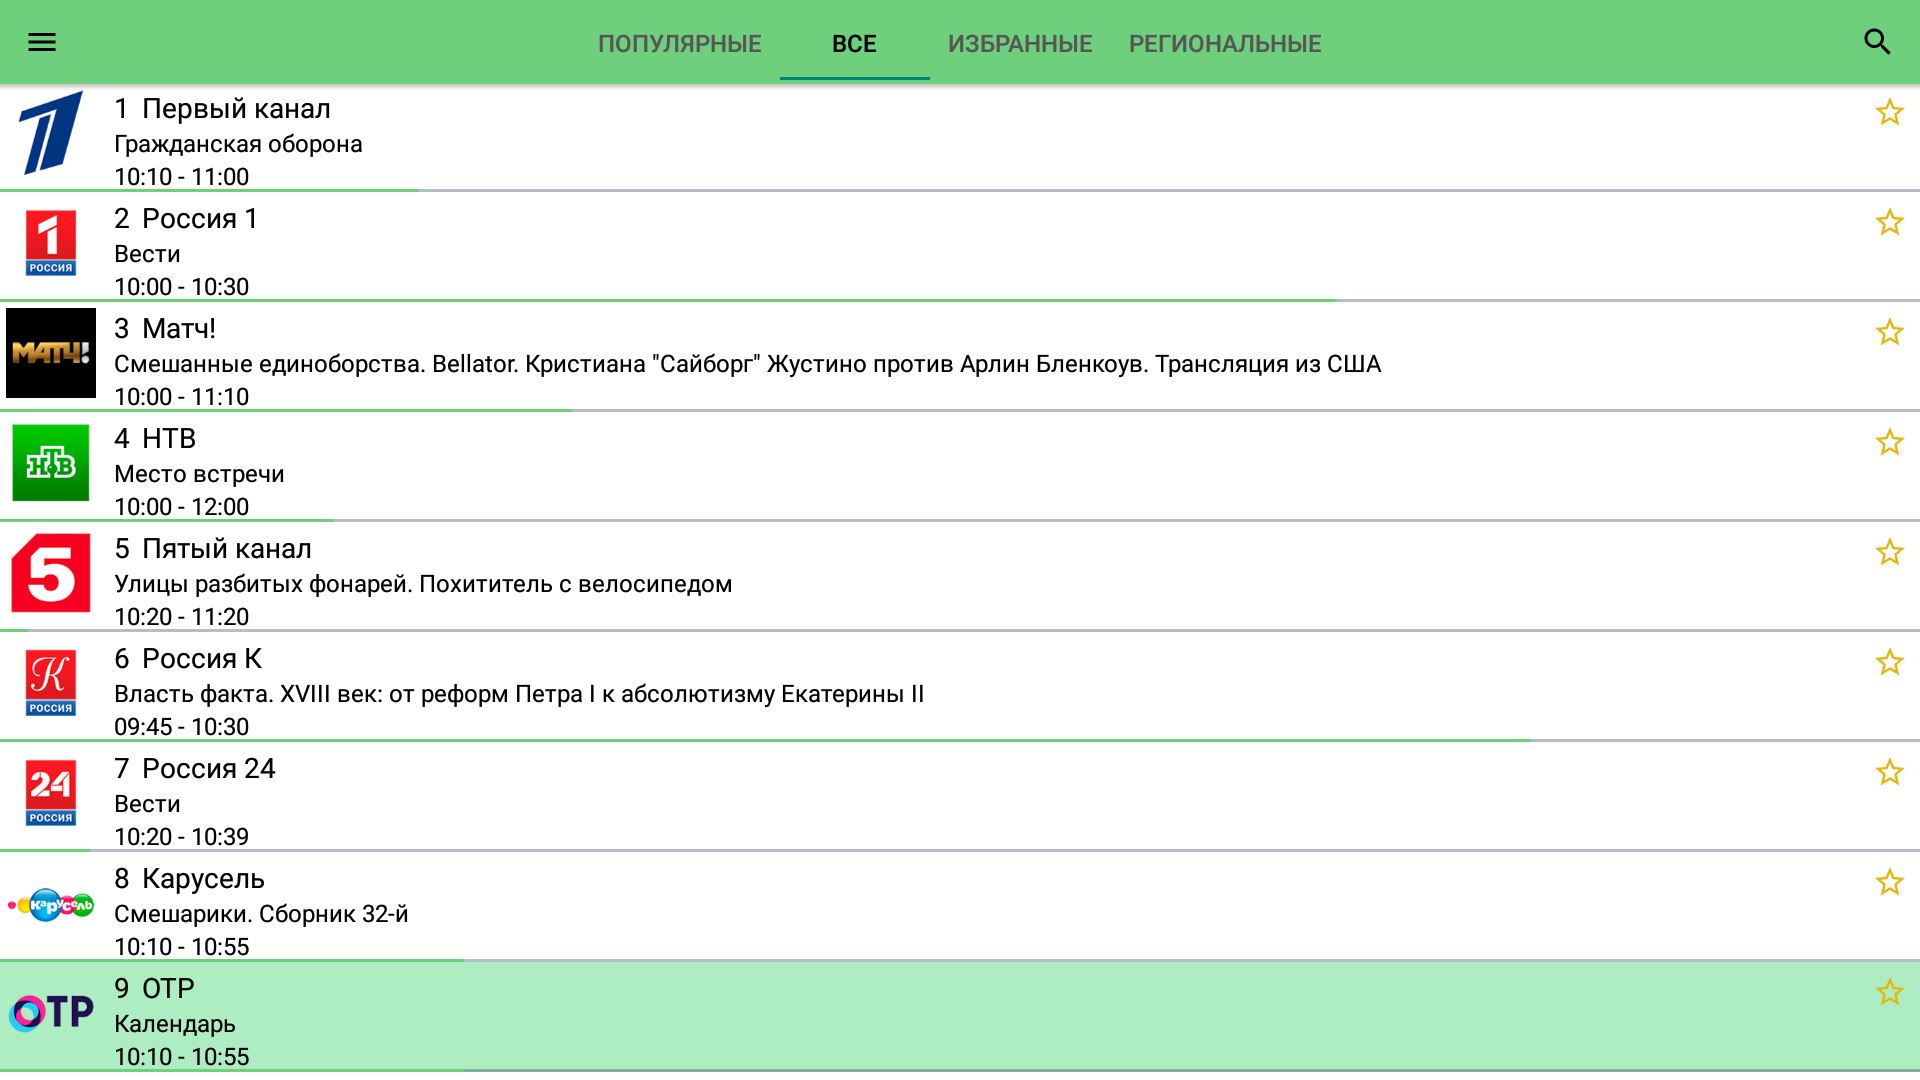This screenshot has width=1920, height=1080.
Task: Star the Карусель channel
Action: [x=1889, y=882]
